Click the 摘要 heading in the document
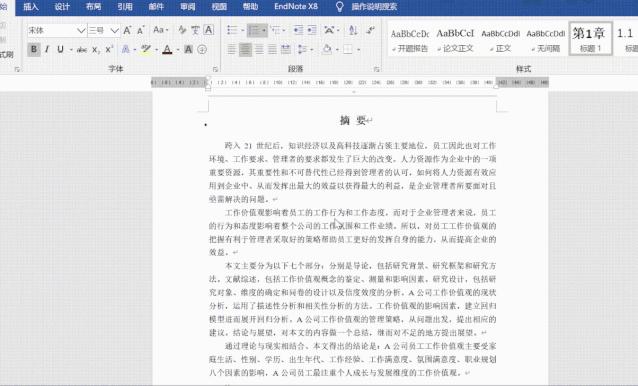 353,120
